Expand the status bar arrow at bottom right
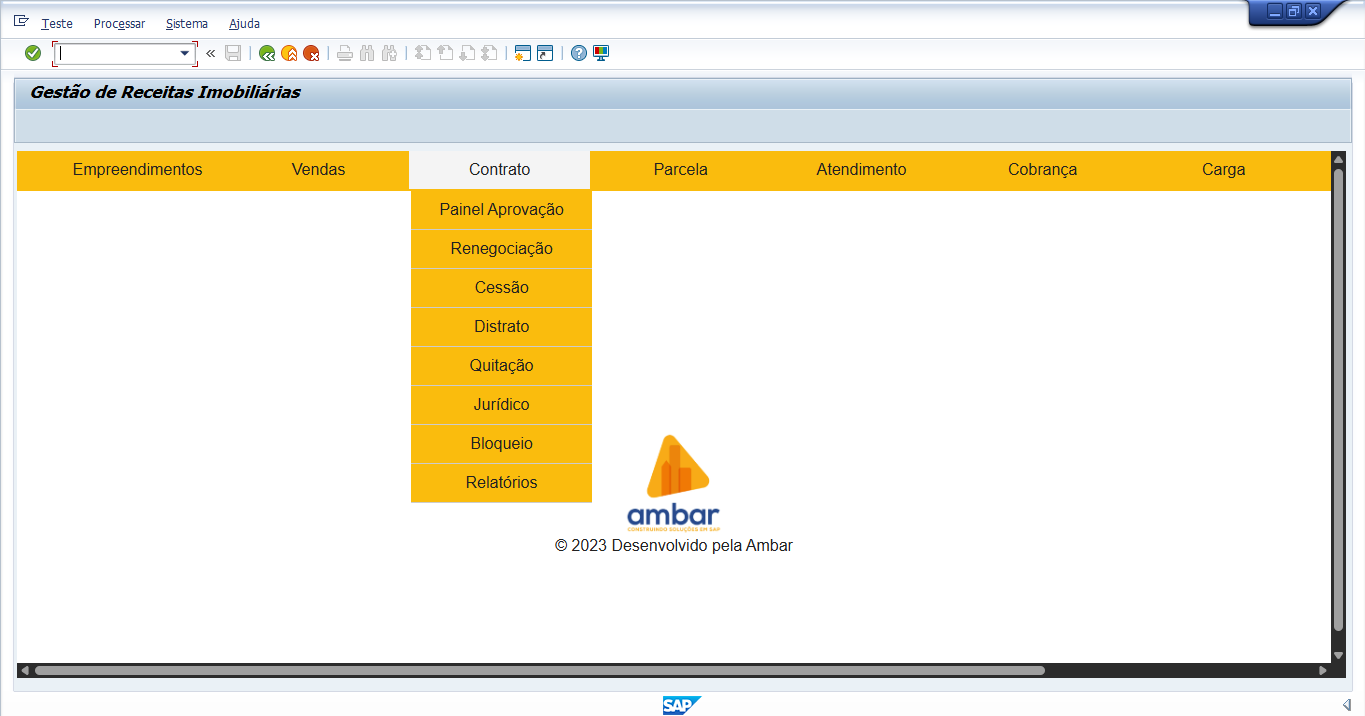The width and height of the screenshot is (1365, 716). [1346, 705]
